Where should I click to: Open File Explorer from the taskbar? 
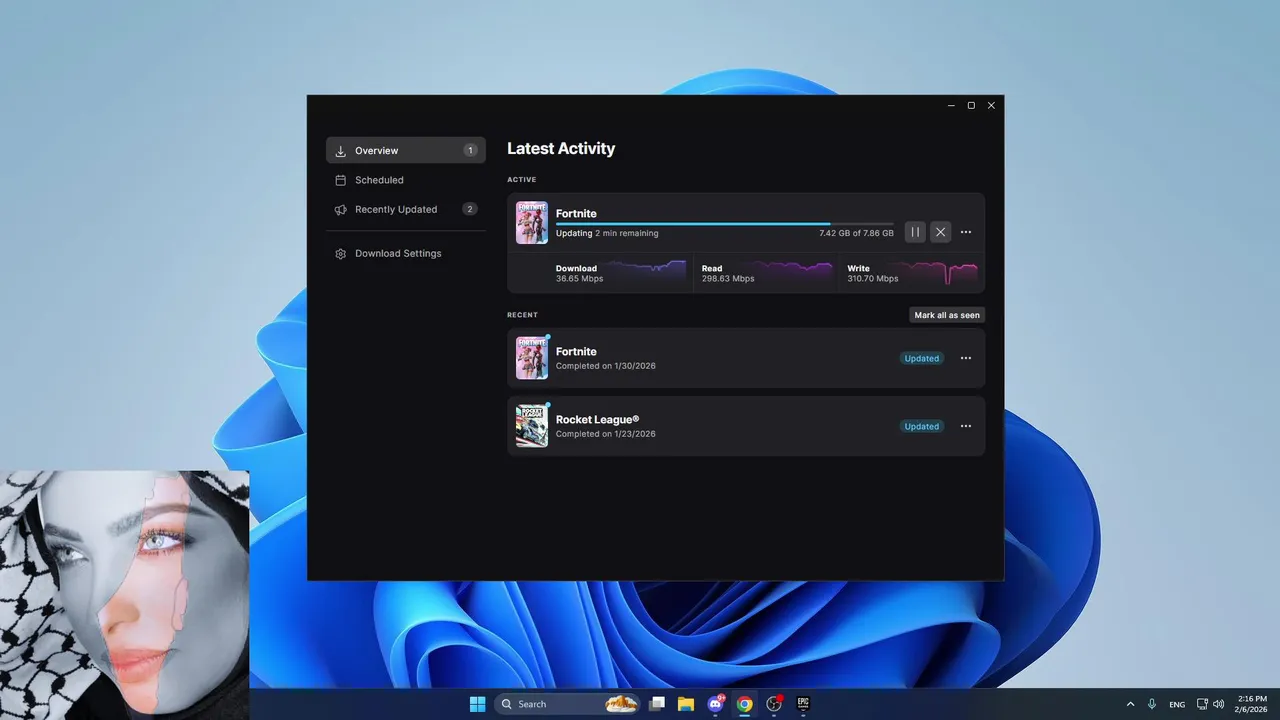coord(686,704)
